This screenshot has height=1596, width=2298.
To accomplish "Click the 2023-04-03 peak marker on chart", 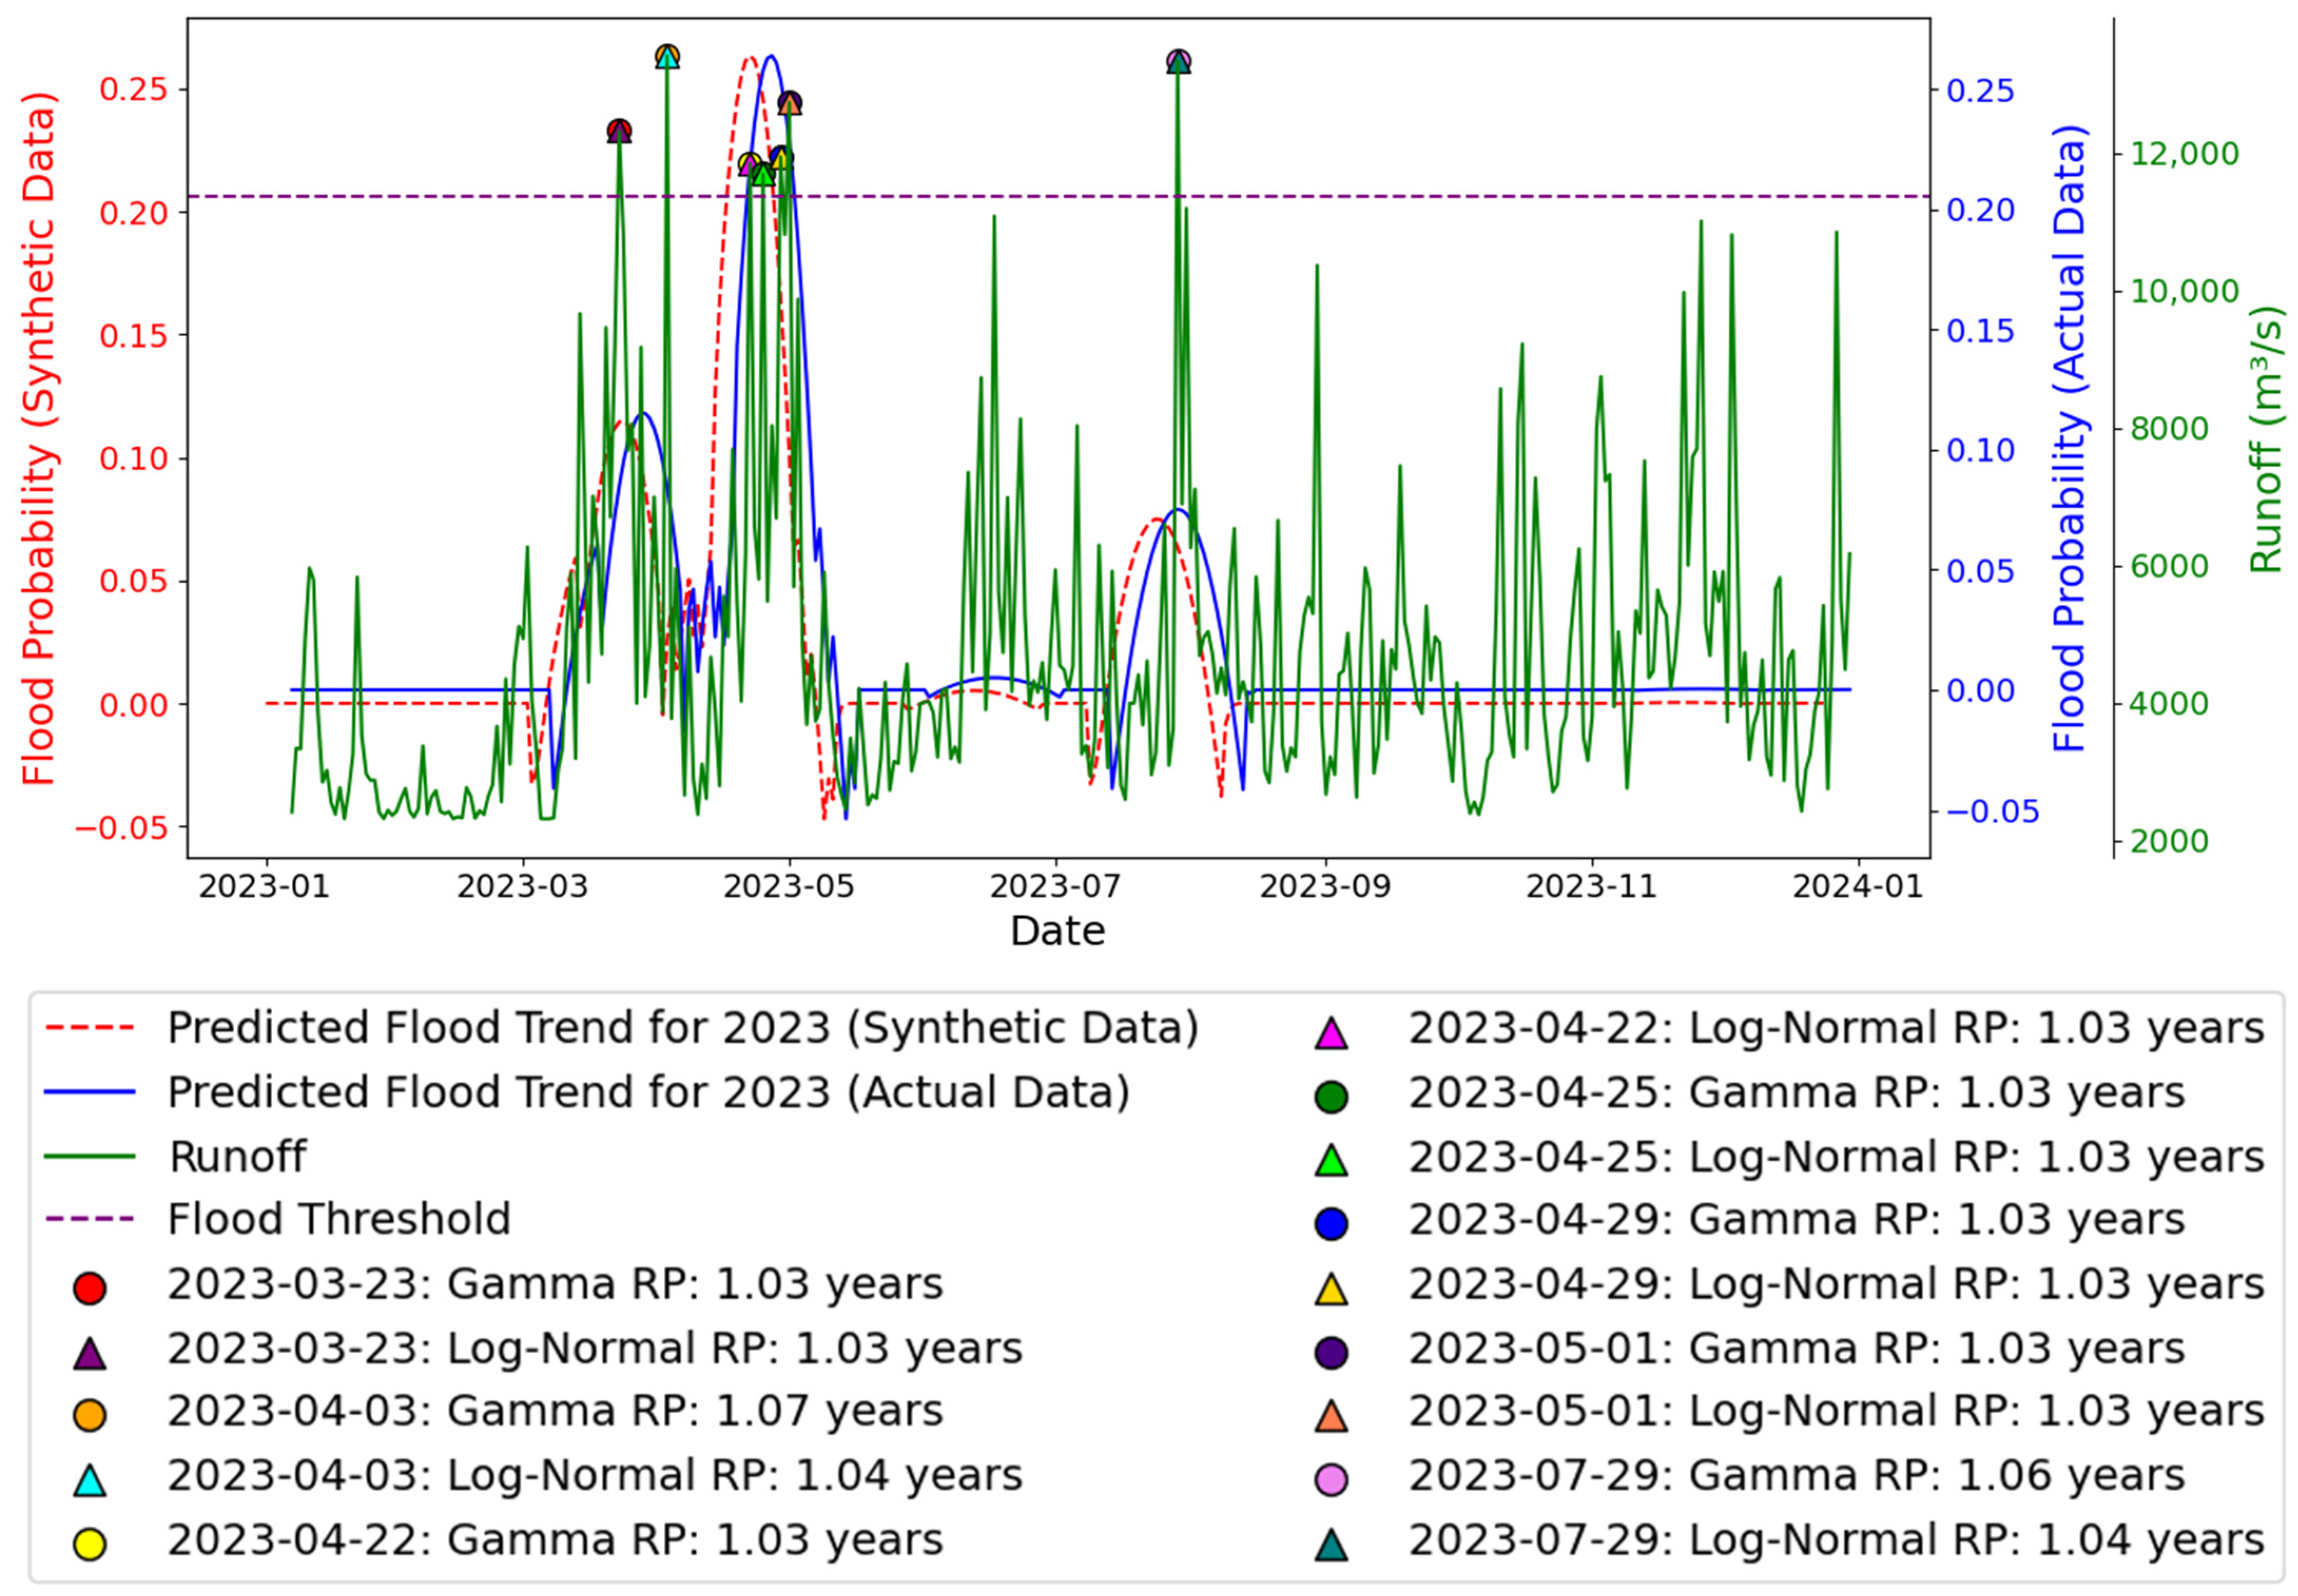I will point(667,57).
